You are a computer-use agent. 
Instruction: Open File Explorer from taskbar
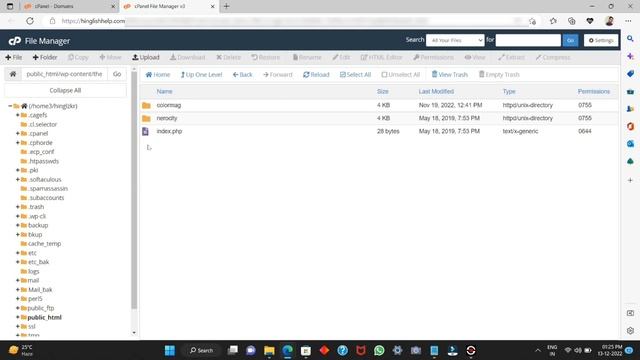[x=269, y=350]
